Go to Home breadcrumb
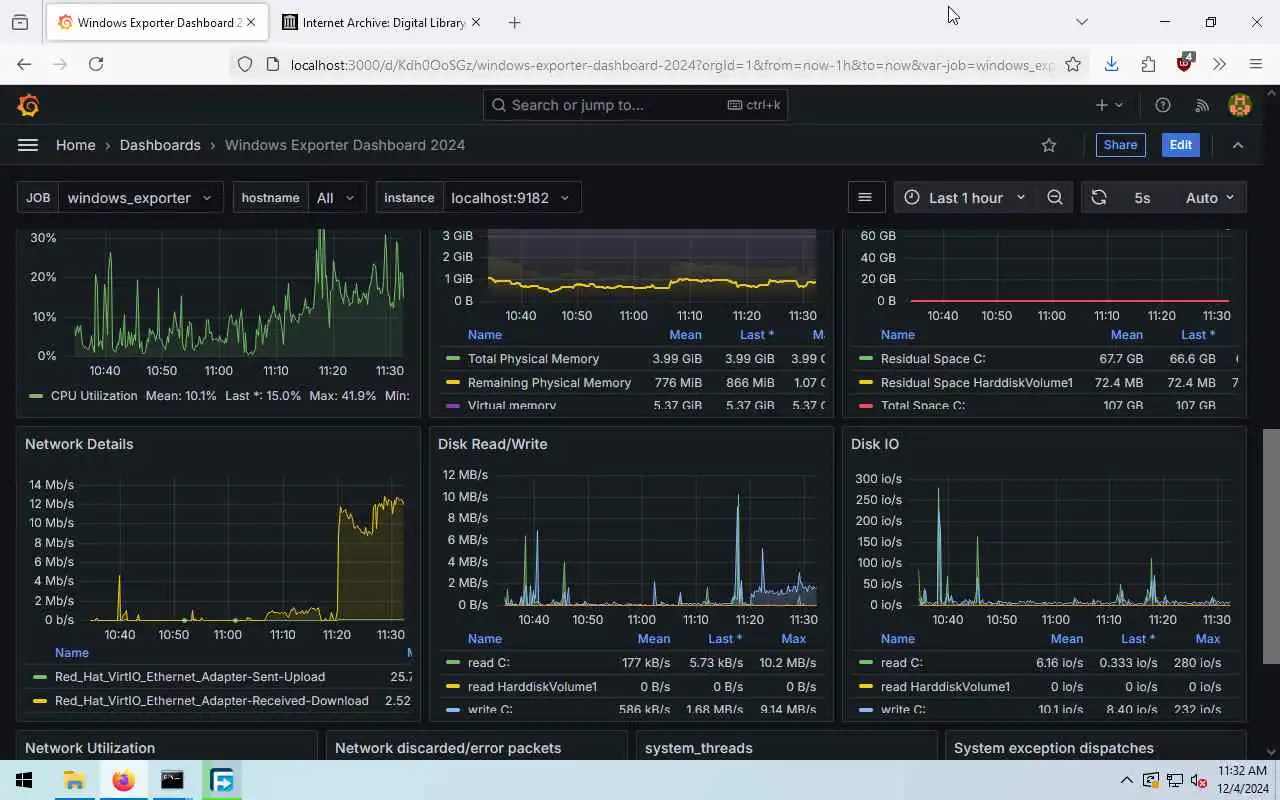 click(x=76, y=145)
